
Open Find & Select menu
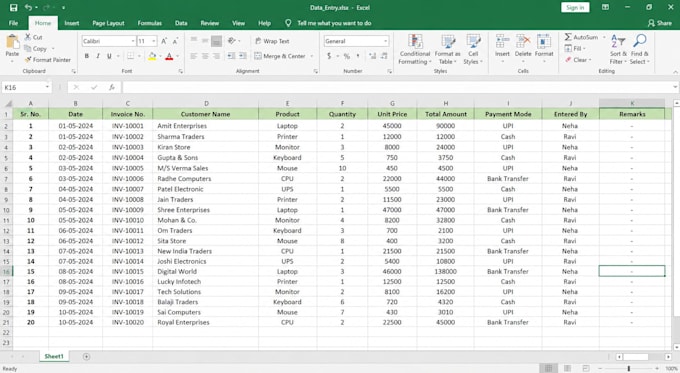click(x=640, y=49)
